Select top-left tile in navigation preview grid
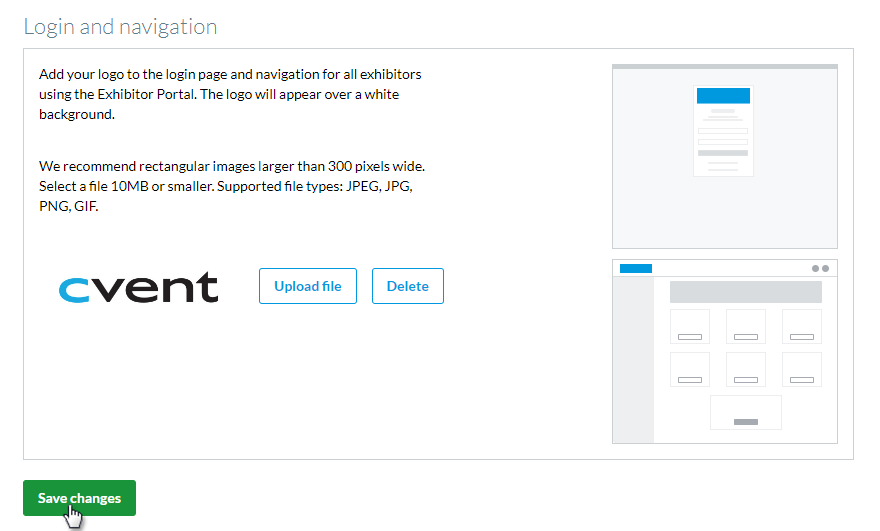The image size is (880, 531). (x=689, y=326)
